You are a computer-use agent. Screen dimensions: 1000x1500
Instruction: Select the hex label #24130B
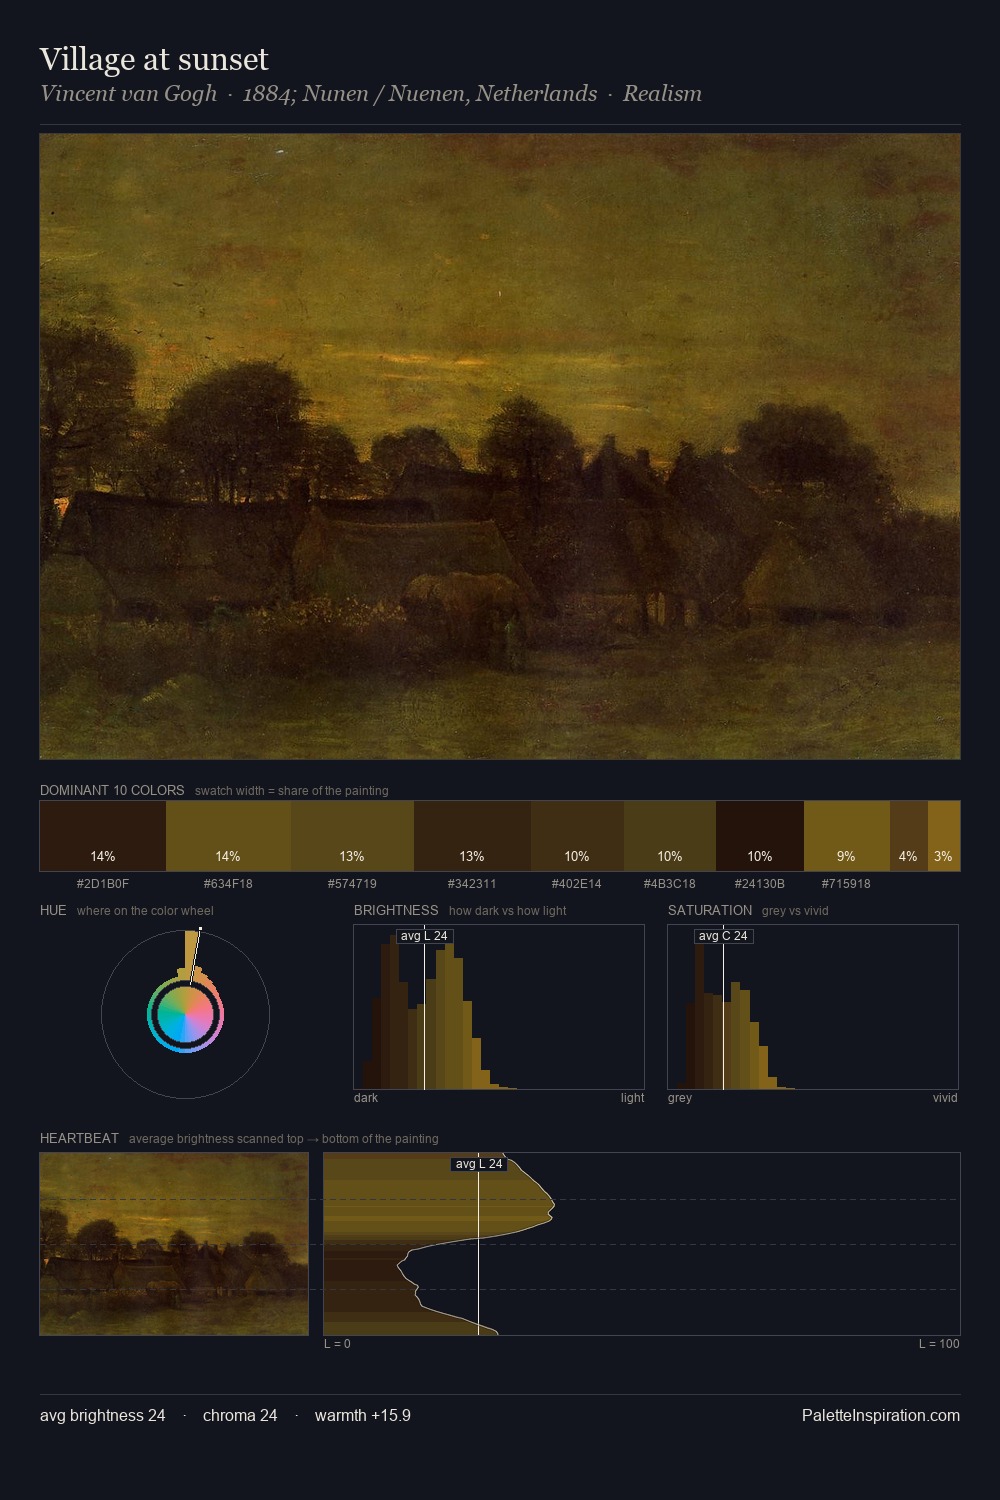point(760,884)
